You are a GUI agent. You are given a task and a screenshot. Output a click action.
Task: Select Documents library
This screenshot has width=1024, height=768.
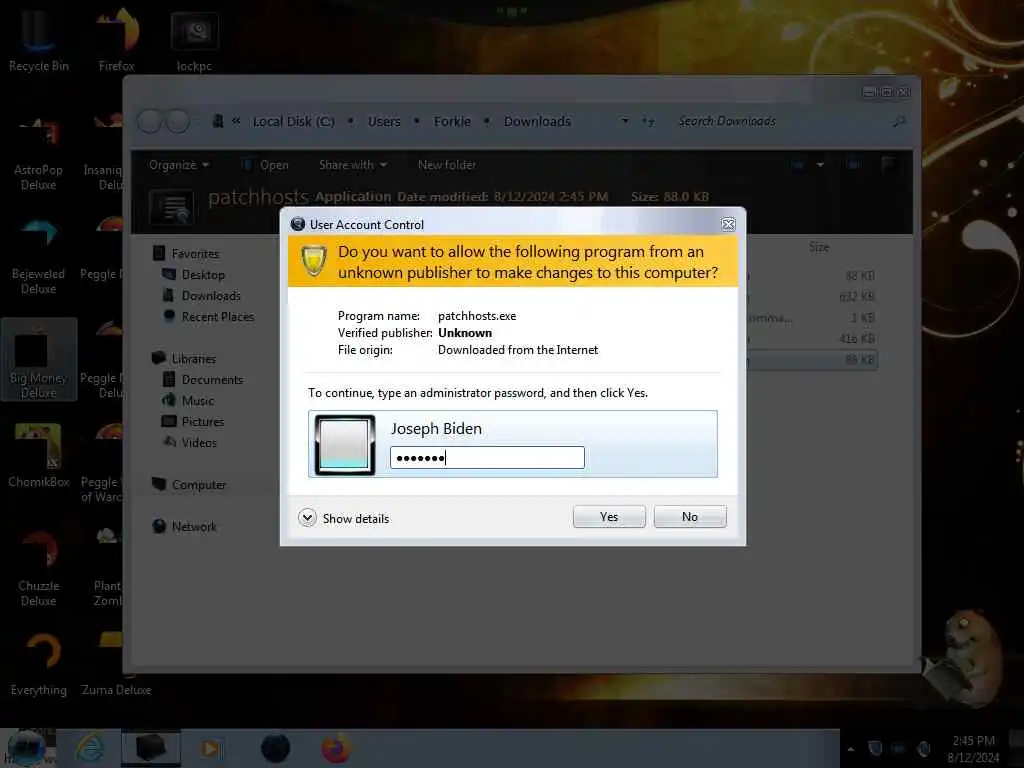point(212,379)
